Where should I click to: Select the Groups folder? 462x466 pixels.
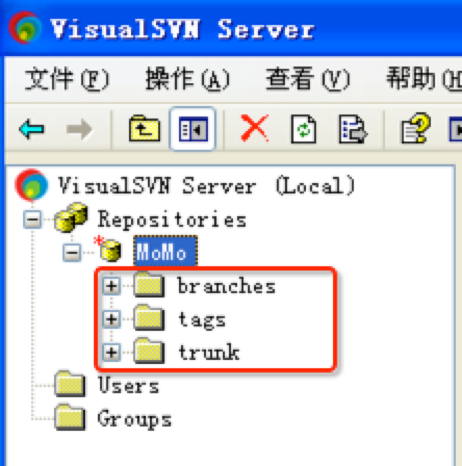tap(113, 418)
